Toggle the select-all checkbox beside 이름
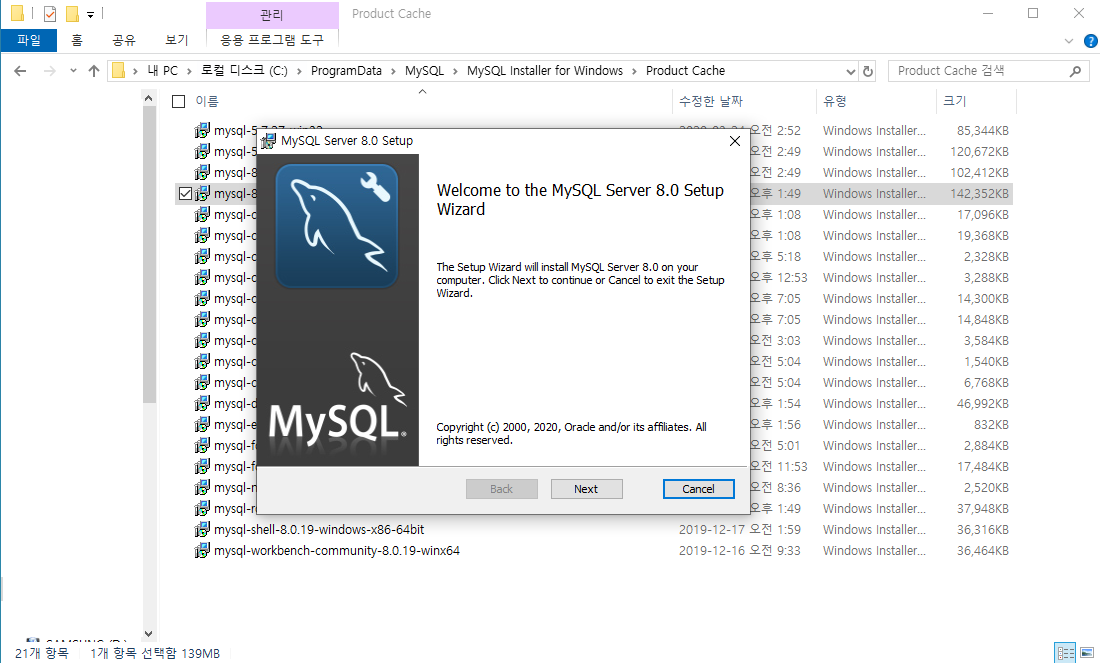This screenshot has width=1100, height=663. click(x=179, y=102)
